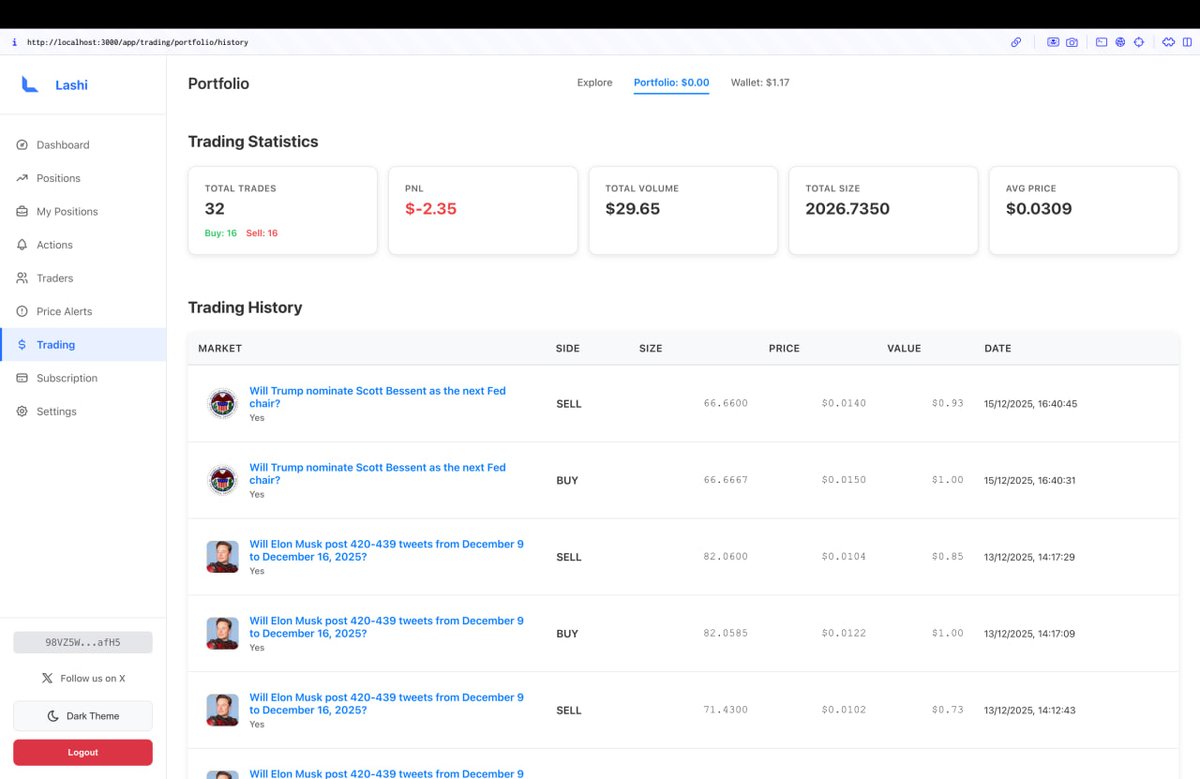This screenshot has height=779, width=1200.
Task: Click the Actions bell icon
Action: (22, 245)
